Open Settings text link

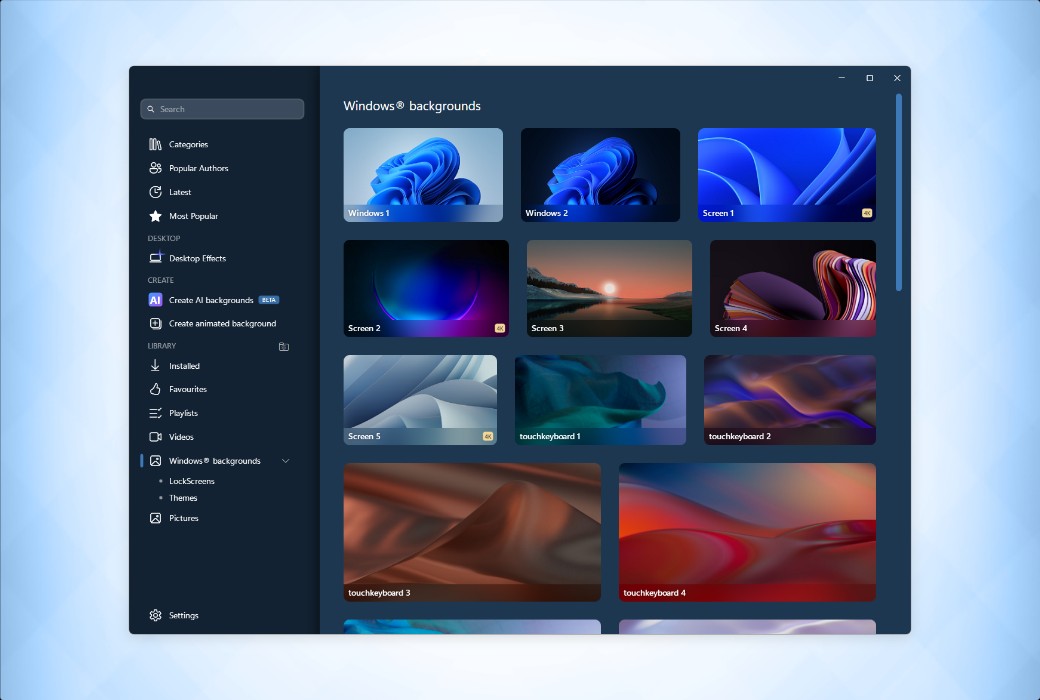point(184,615)
